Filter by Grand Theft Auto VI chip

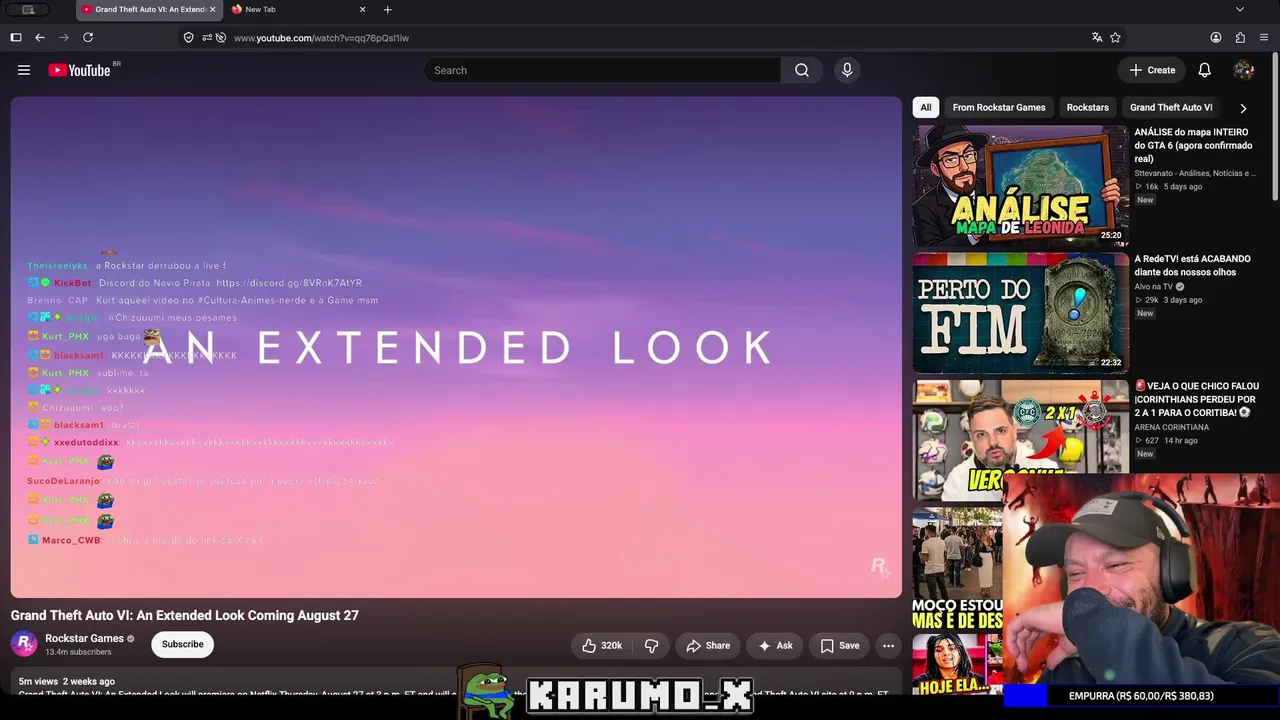1171,108
